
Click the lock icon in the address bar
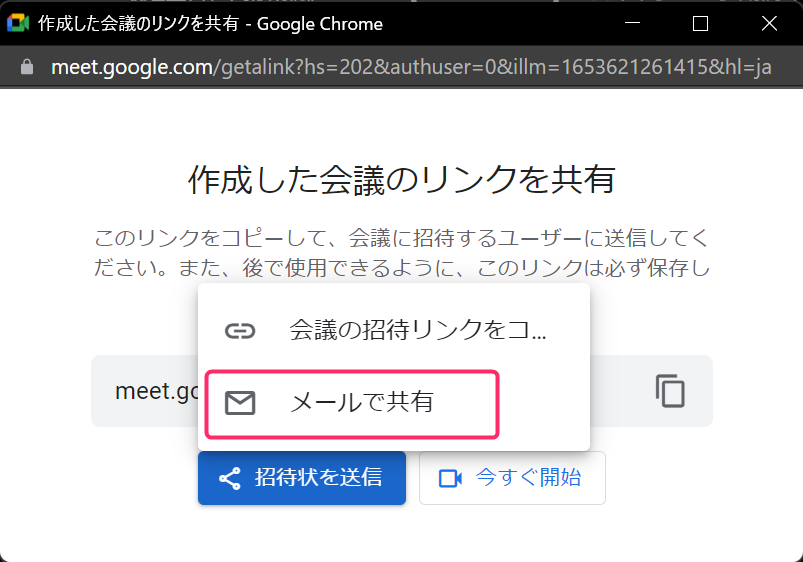(x=27, y=67)
